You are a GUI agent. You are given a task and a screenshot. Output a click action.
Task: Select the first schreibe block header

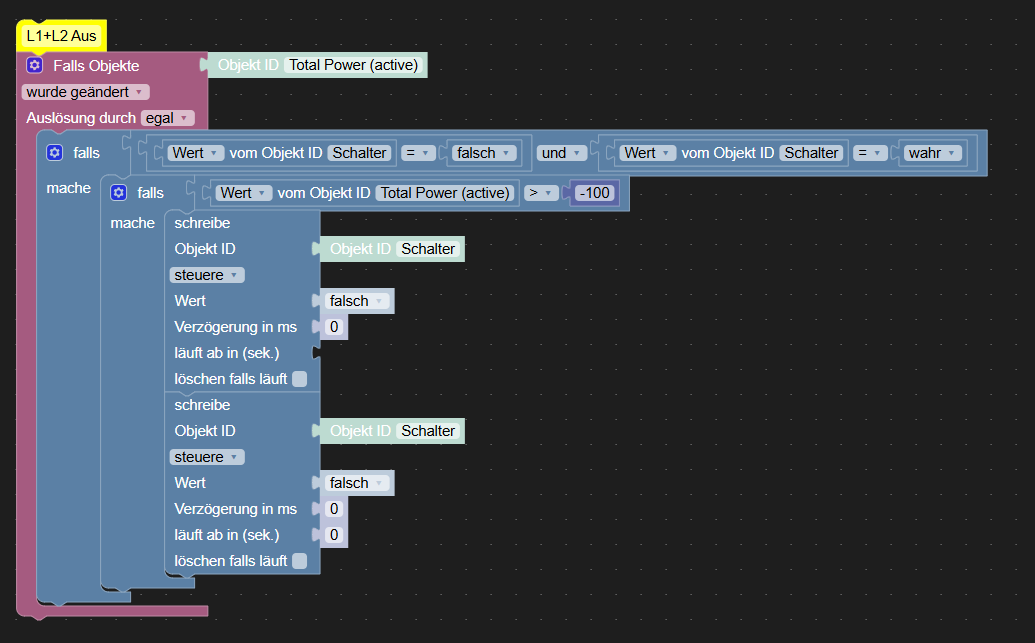(202, 223)
